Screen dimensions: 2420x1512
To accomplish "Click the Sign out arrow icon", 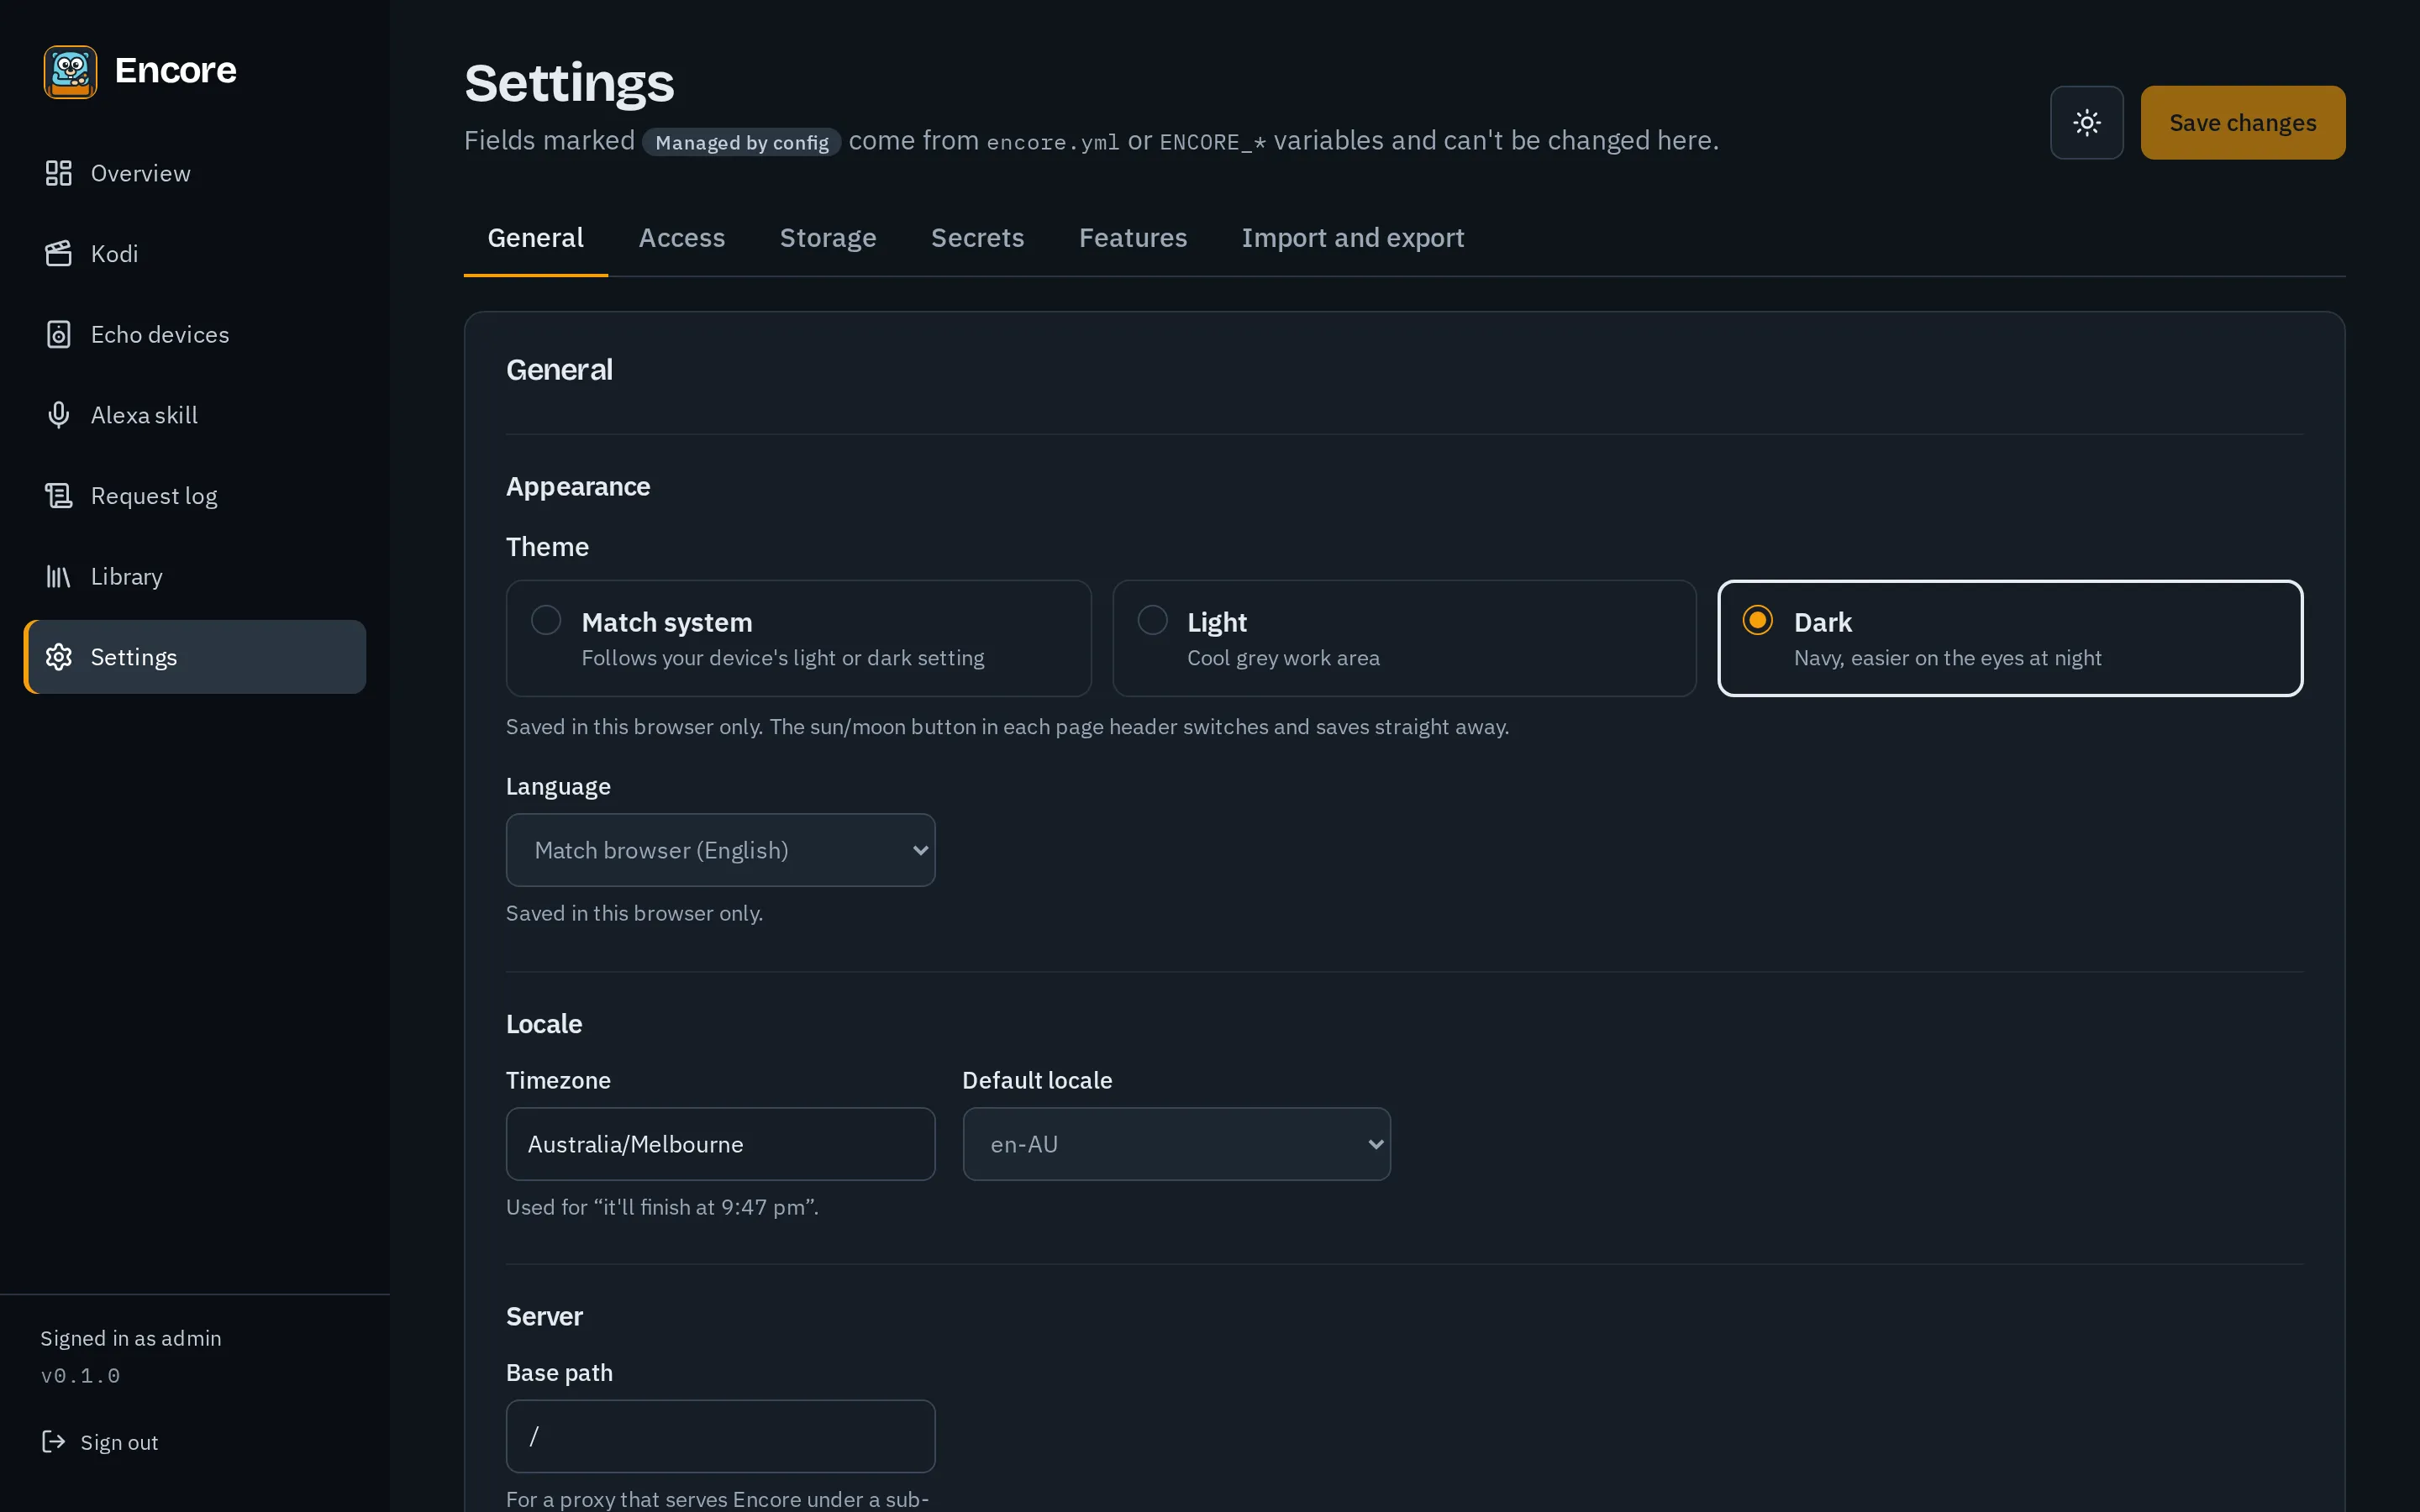I will coord(53,1441).
